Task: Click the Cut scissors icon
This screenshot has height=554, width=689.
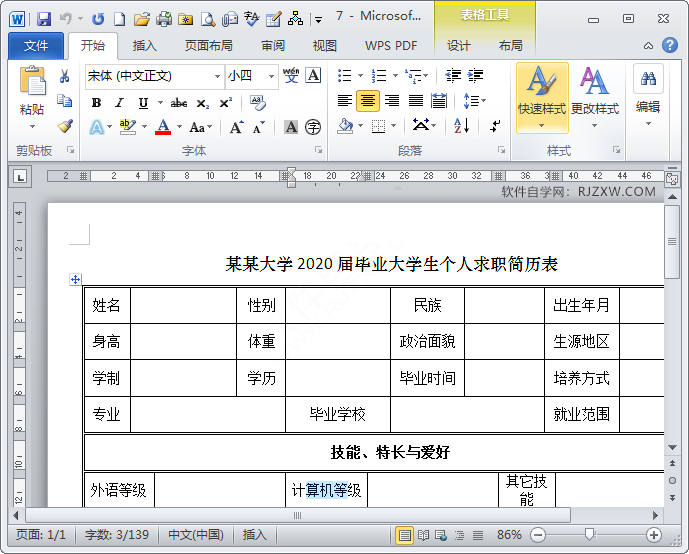Action: (65, 76)
